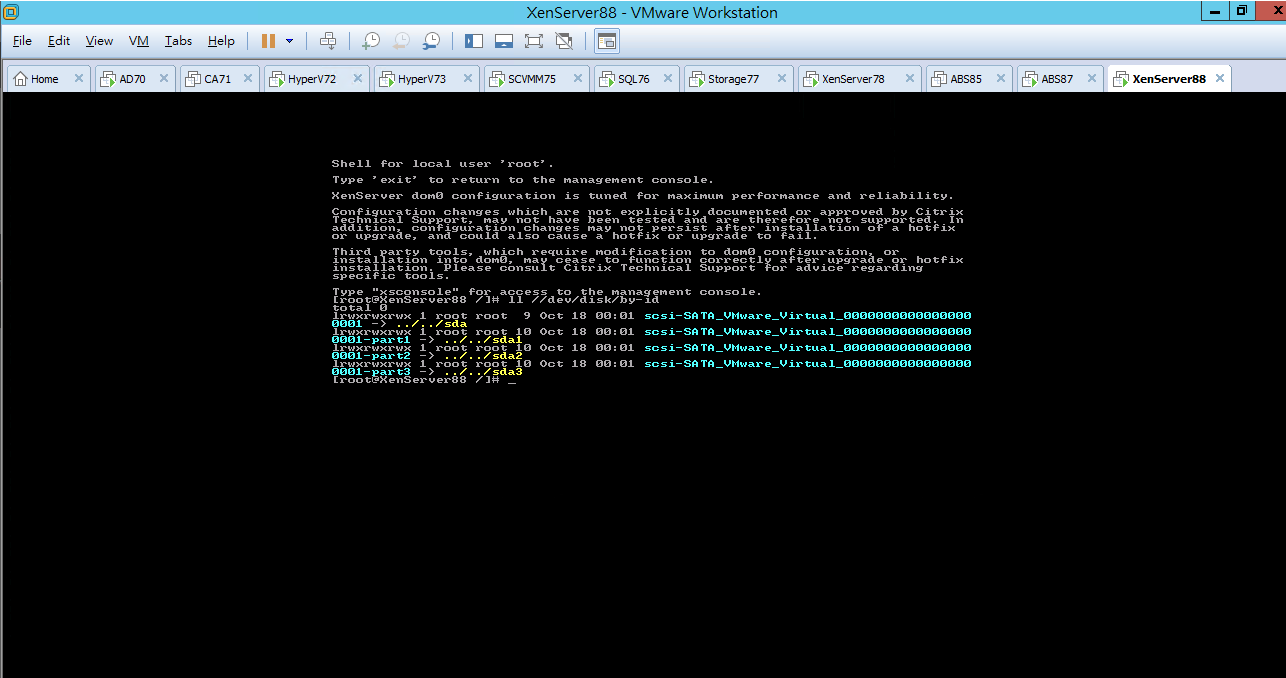Viewport: 1286px width, 678px height.
Task: Click the XenServer78 tab VM icon
Action: [811, 79]
